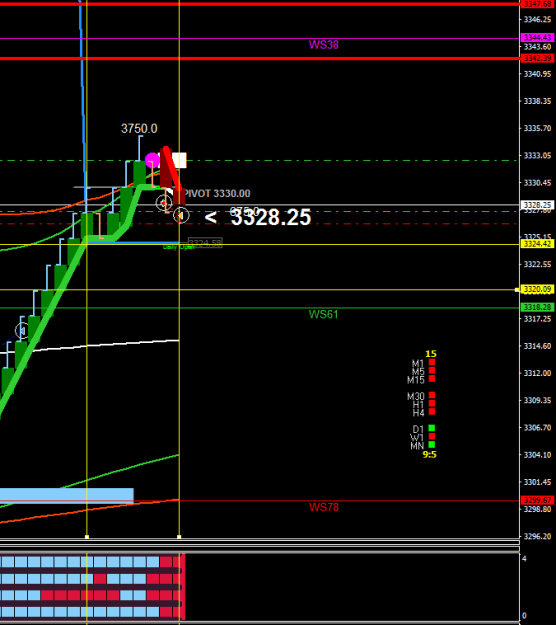Click the red H4 timeframe indicator square
Viewport: 556px width, 625px height.
pos(432,412)
